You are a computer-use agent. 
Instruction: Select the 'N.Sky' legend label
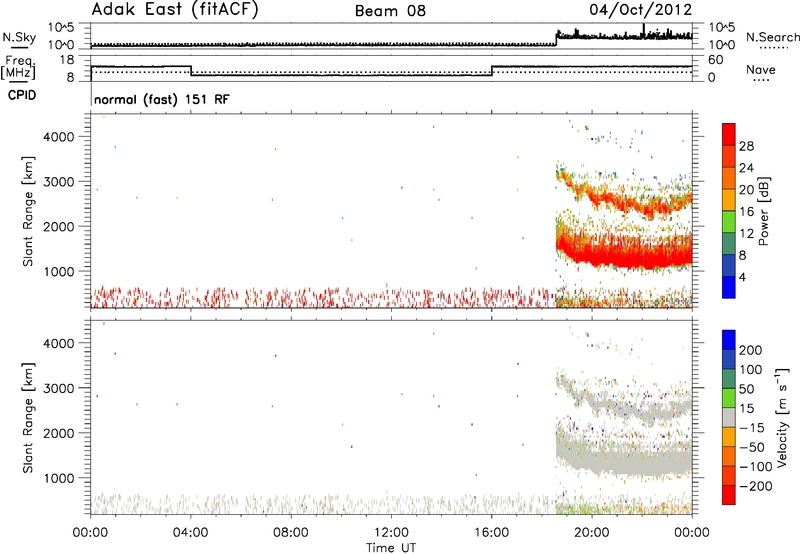click(19, 37)
